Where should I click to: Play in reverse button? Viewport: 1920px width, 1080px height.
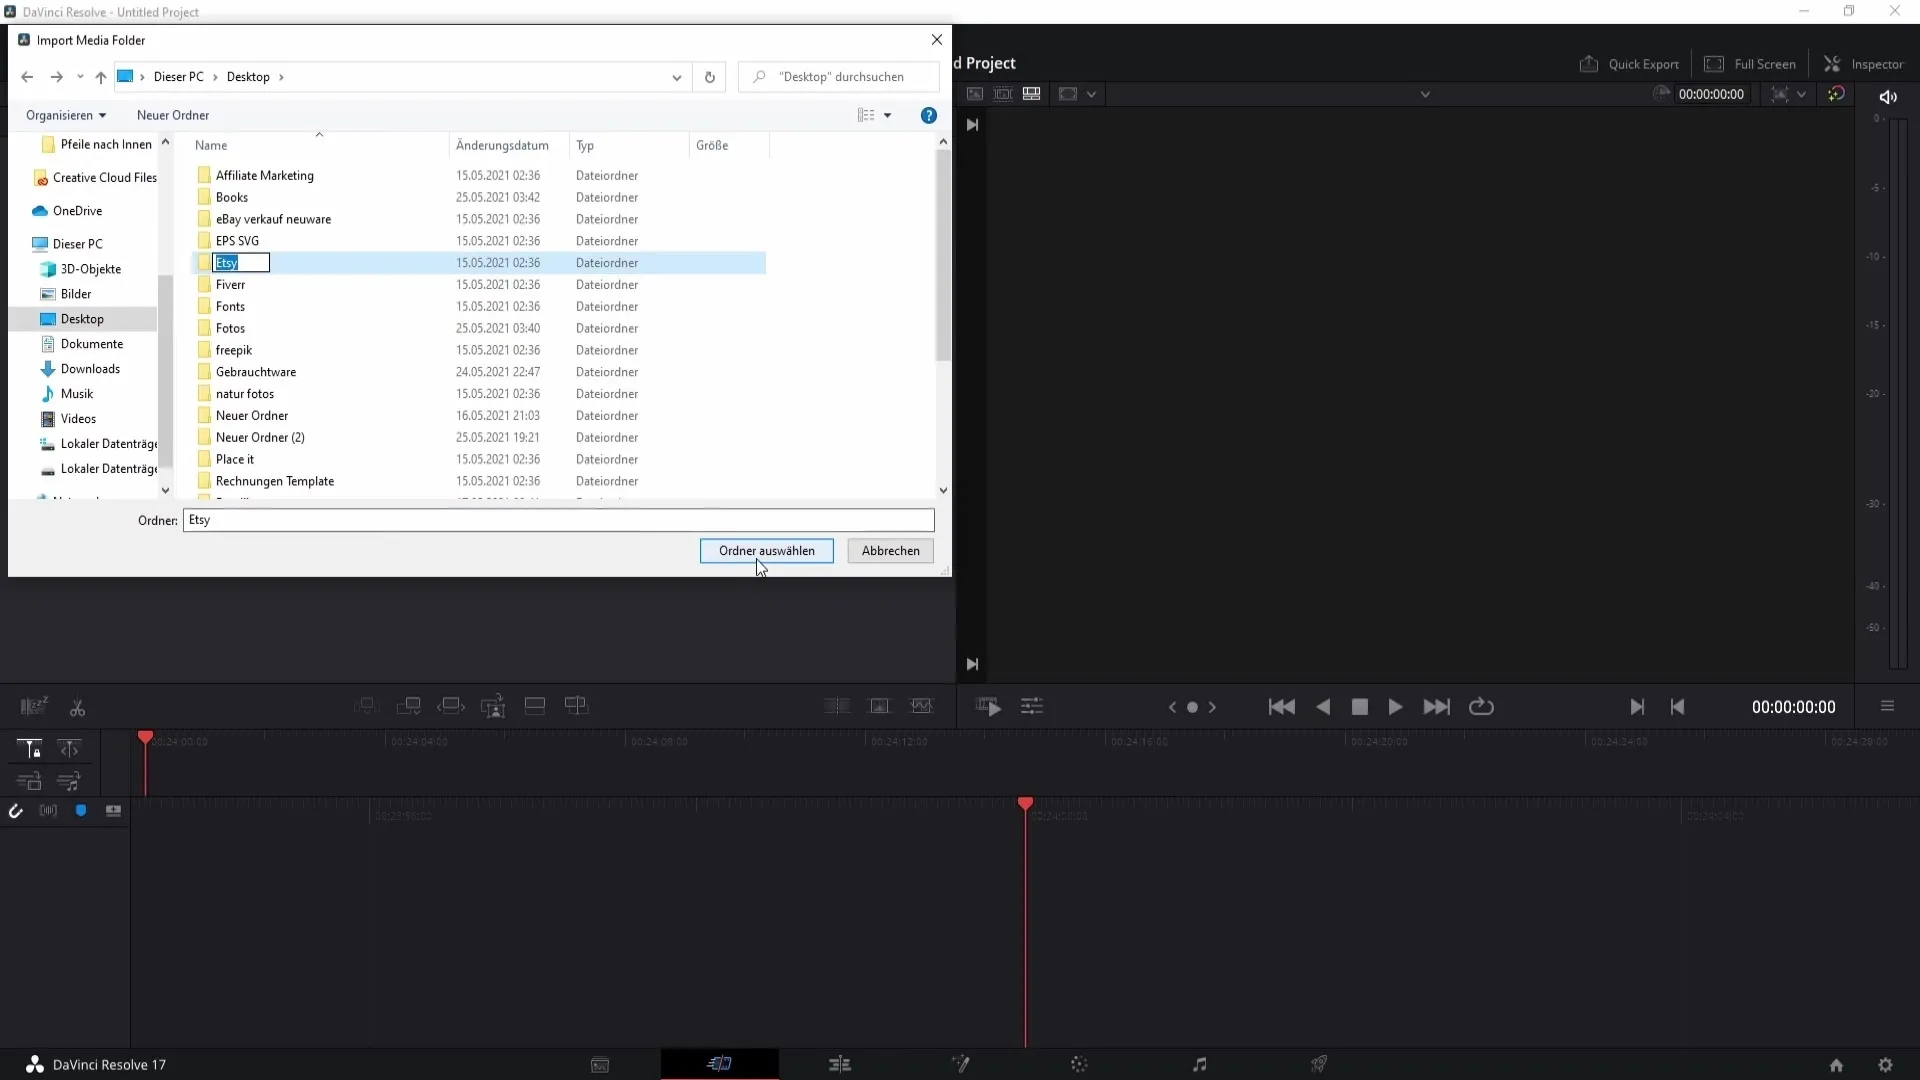[1323, 707]
